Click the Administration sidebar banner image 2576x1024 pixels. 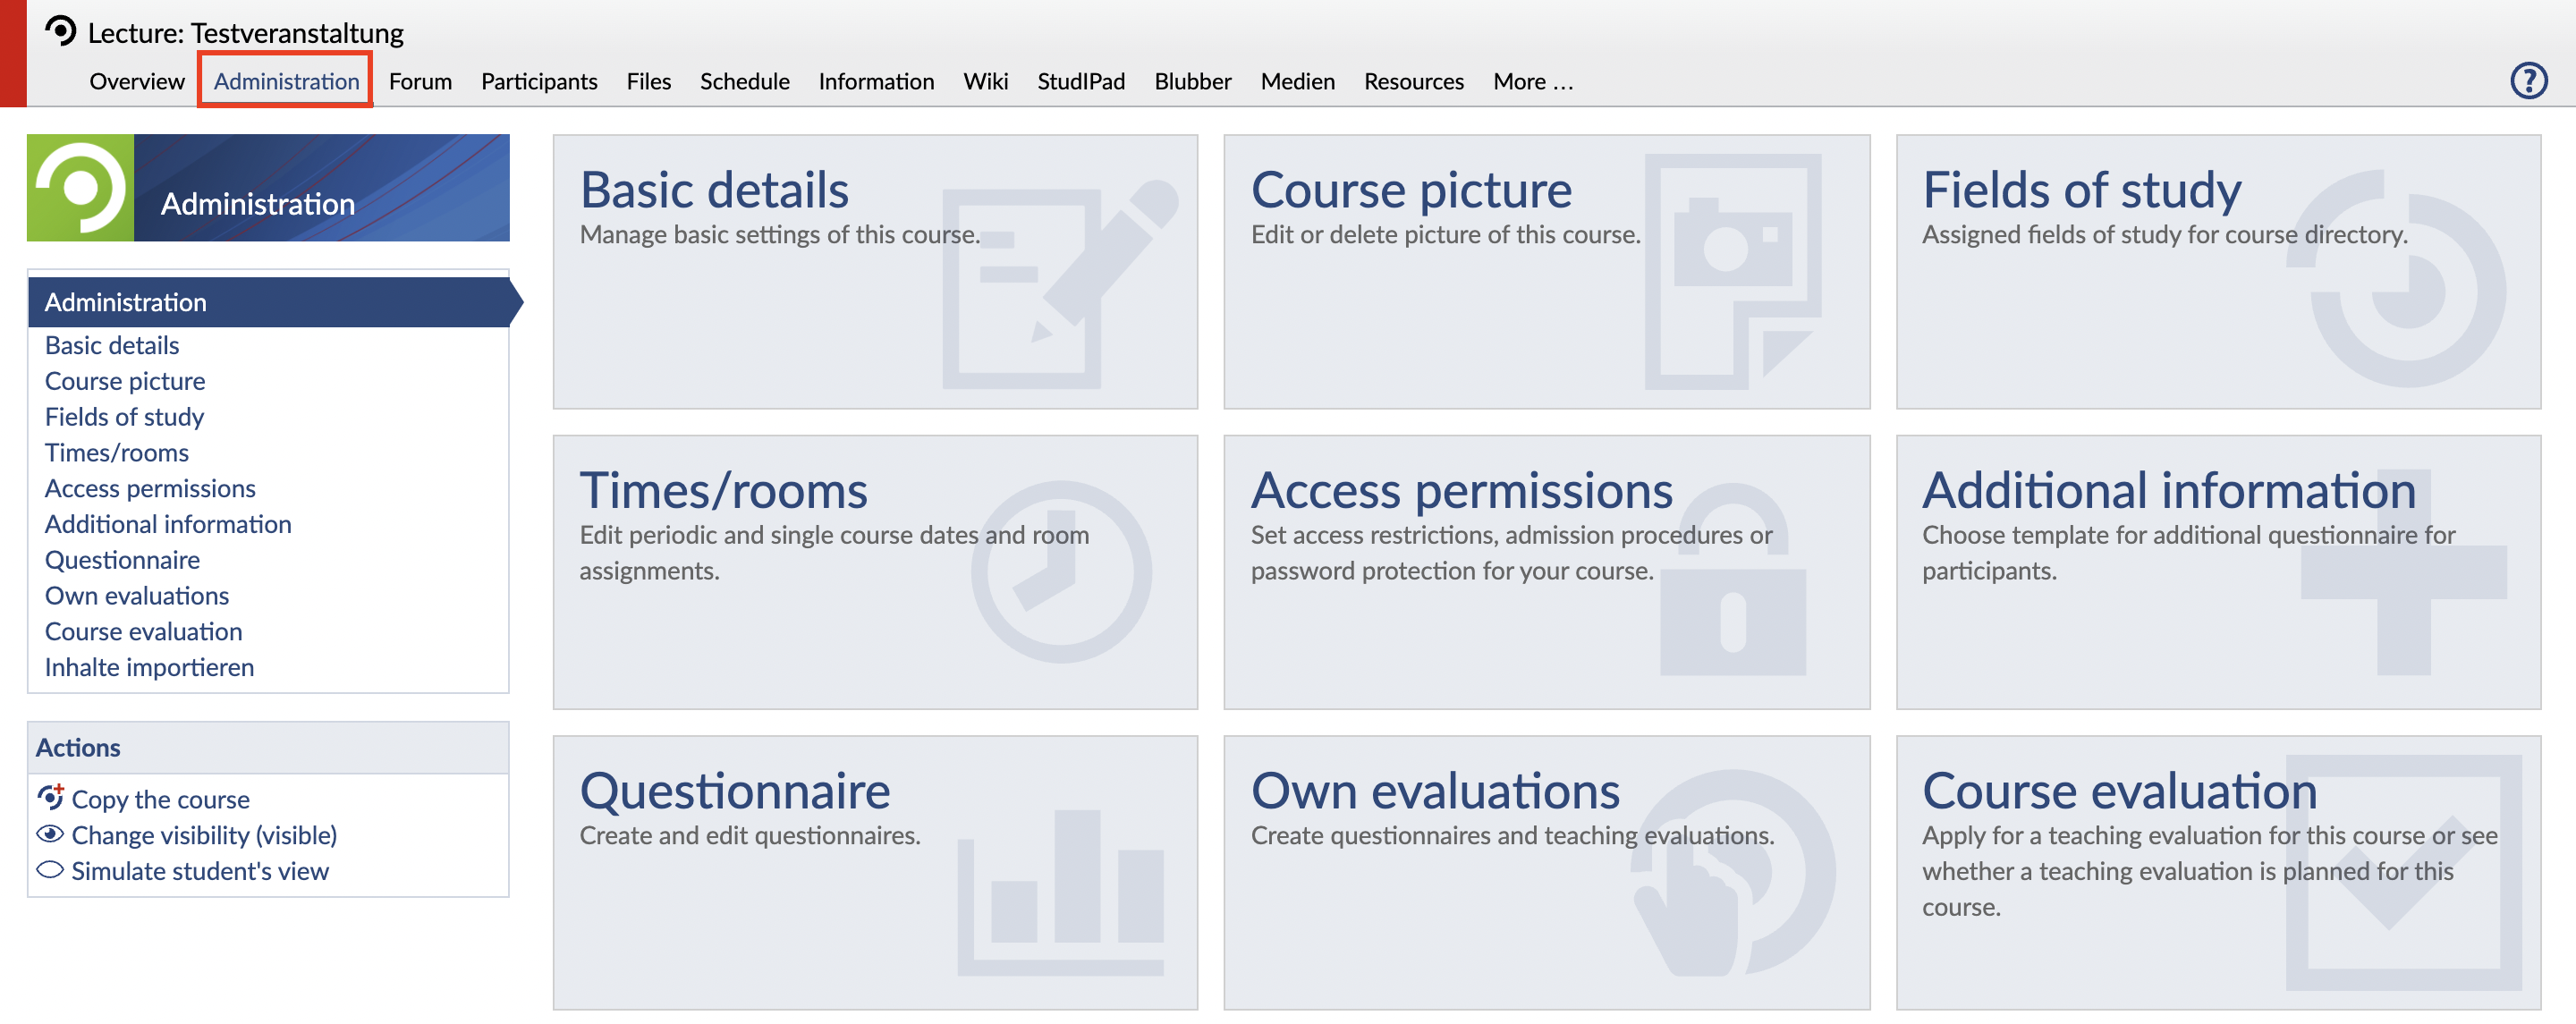click(268, 188)
